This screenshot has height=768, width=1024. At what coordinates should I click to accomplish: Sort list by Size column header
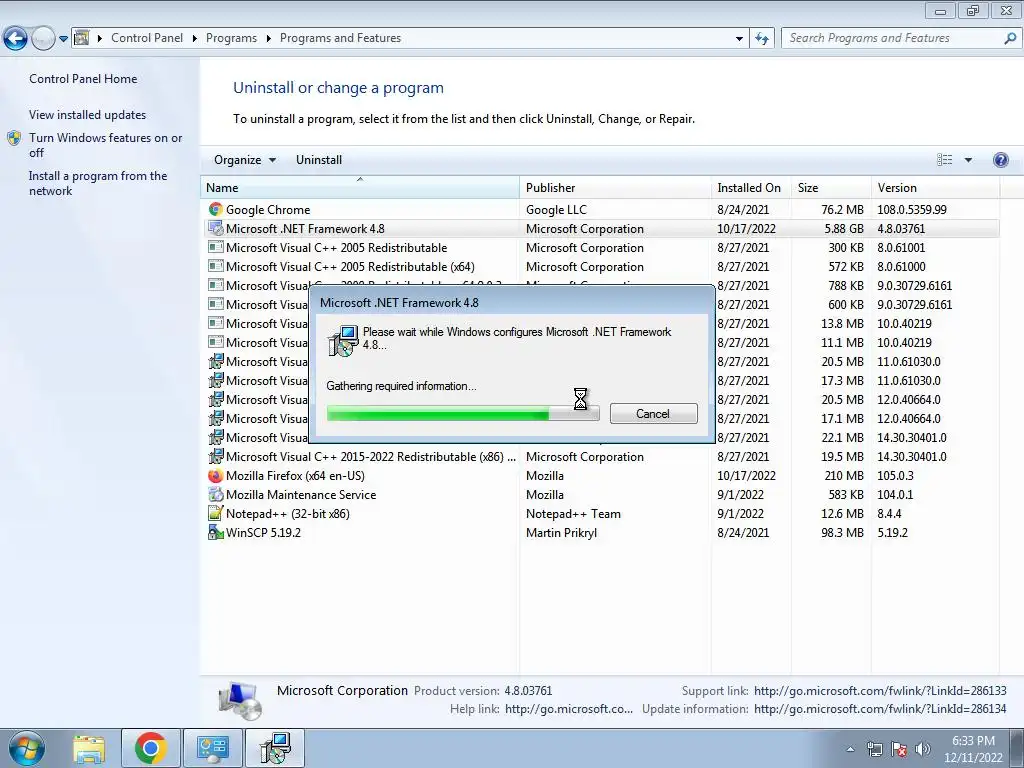(x=831, y=187)
